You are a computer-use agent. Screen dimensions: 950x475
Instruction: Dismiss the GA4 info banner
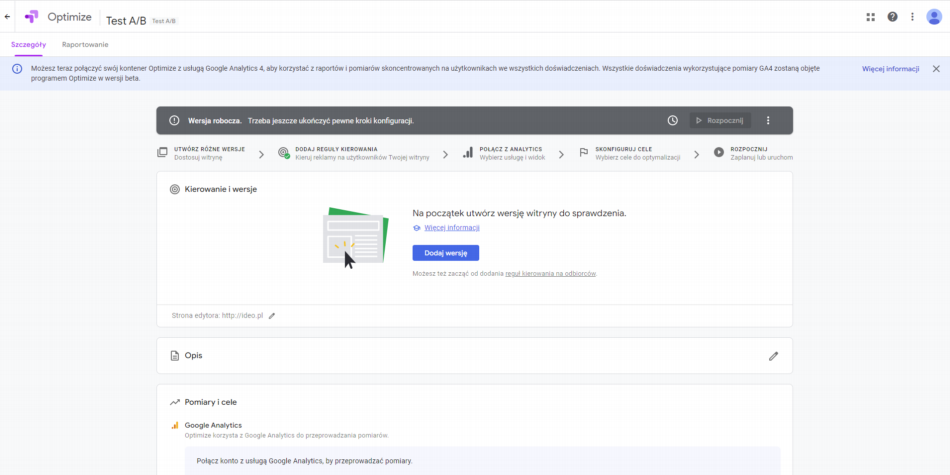936,69
